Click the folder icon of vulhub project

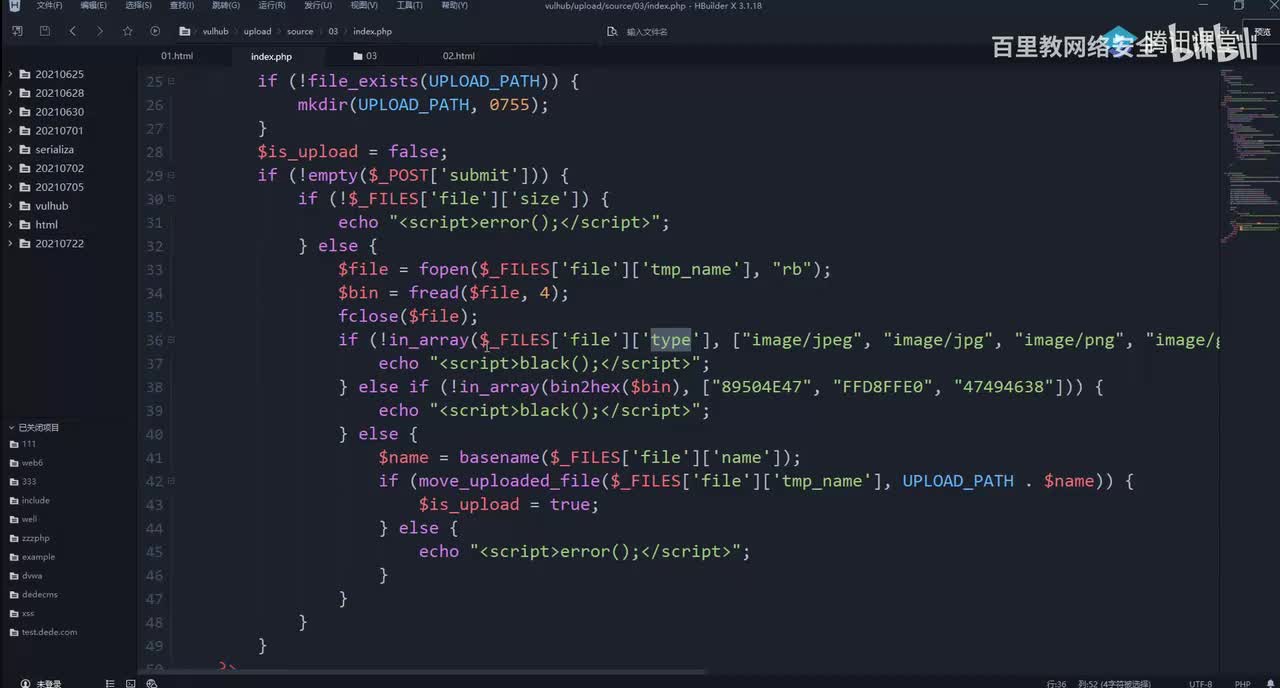pos(26,206)
